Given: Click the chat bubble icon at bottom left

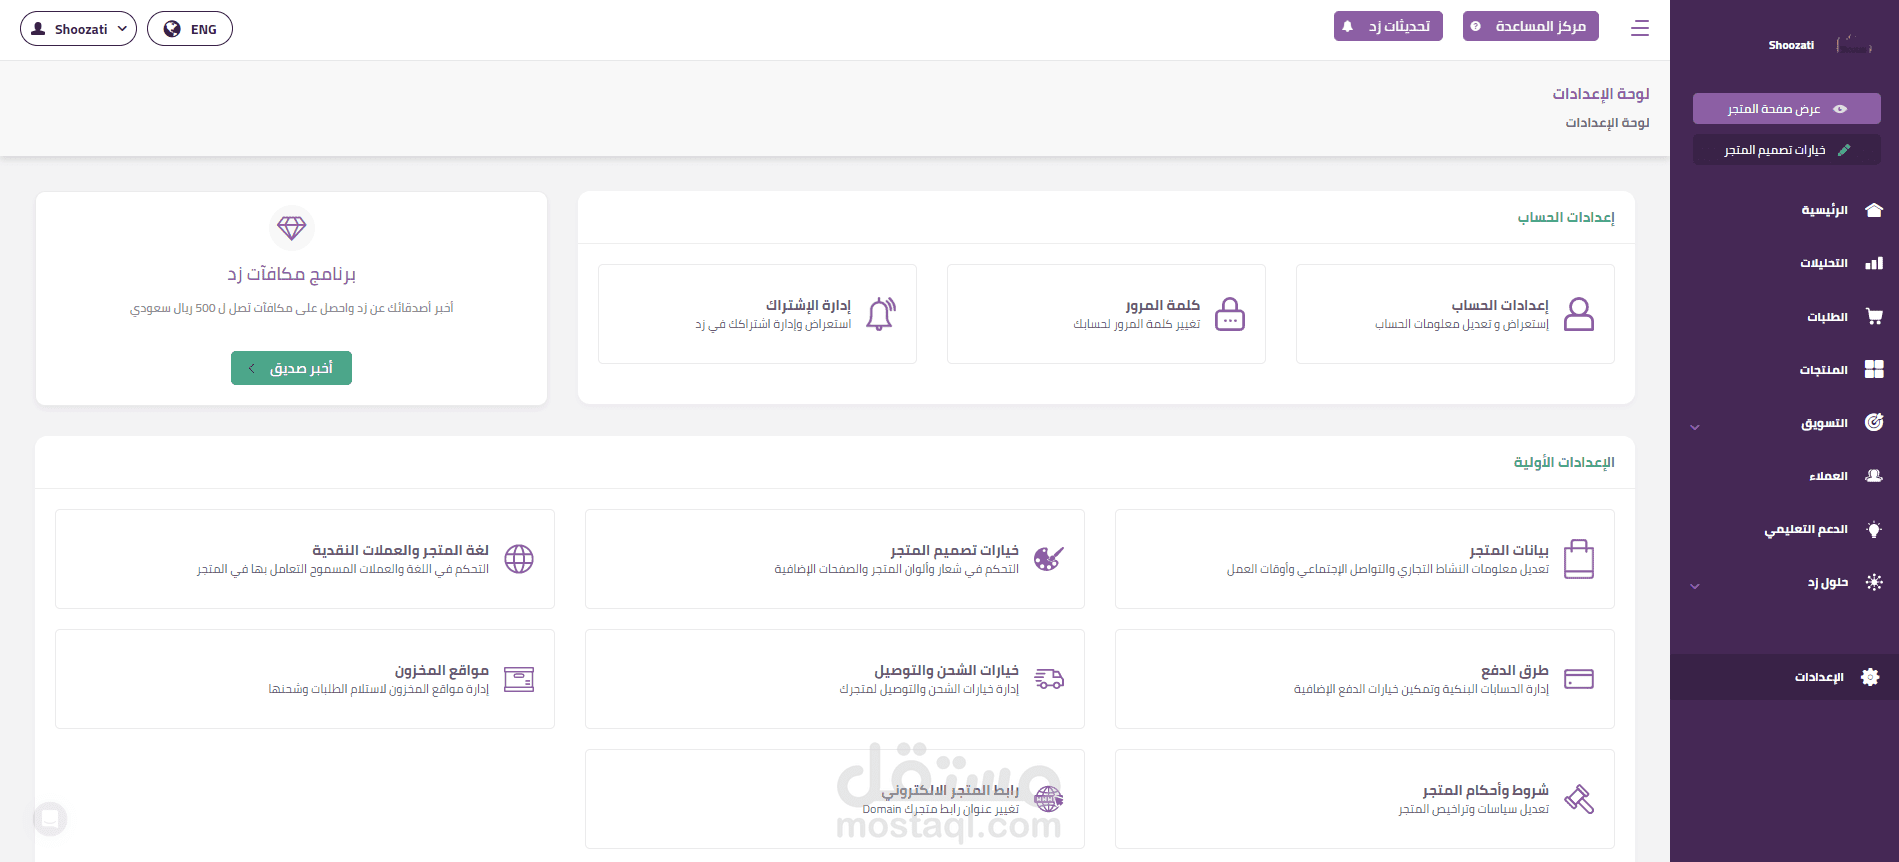Looking at the screenshot, I should click(x=50, y=819).
